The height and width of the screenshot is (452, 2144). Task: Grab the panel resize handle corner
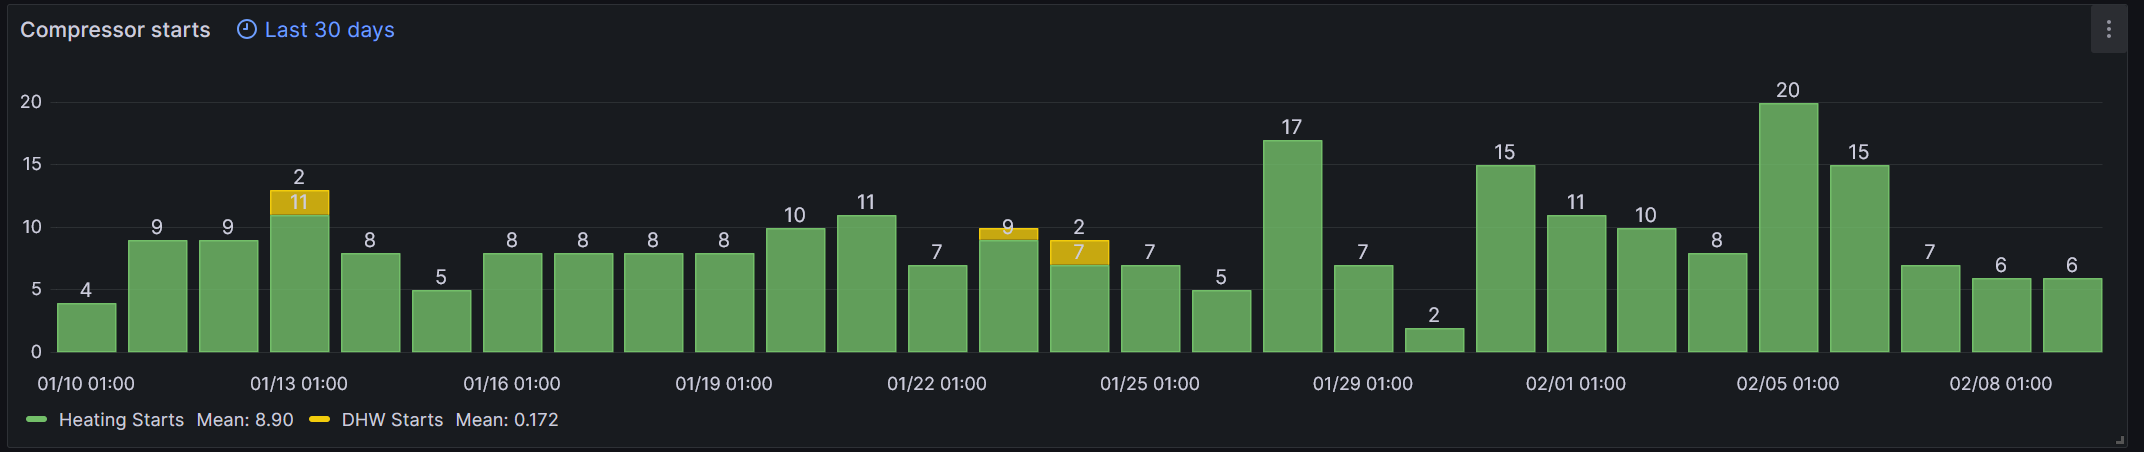tap(2120, 440)
